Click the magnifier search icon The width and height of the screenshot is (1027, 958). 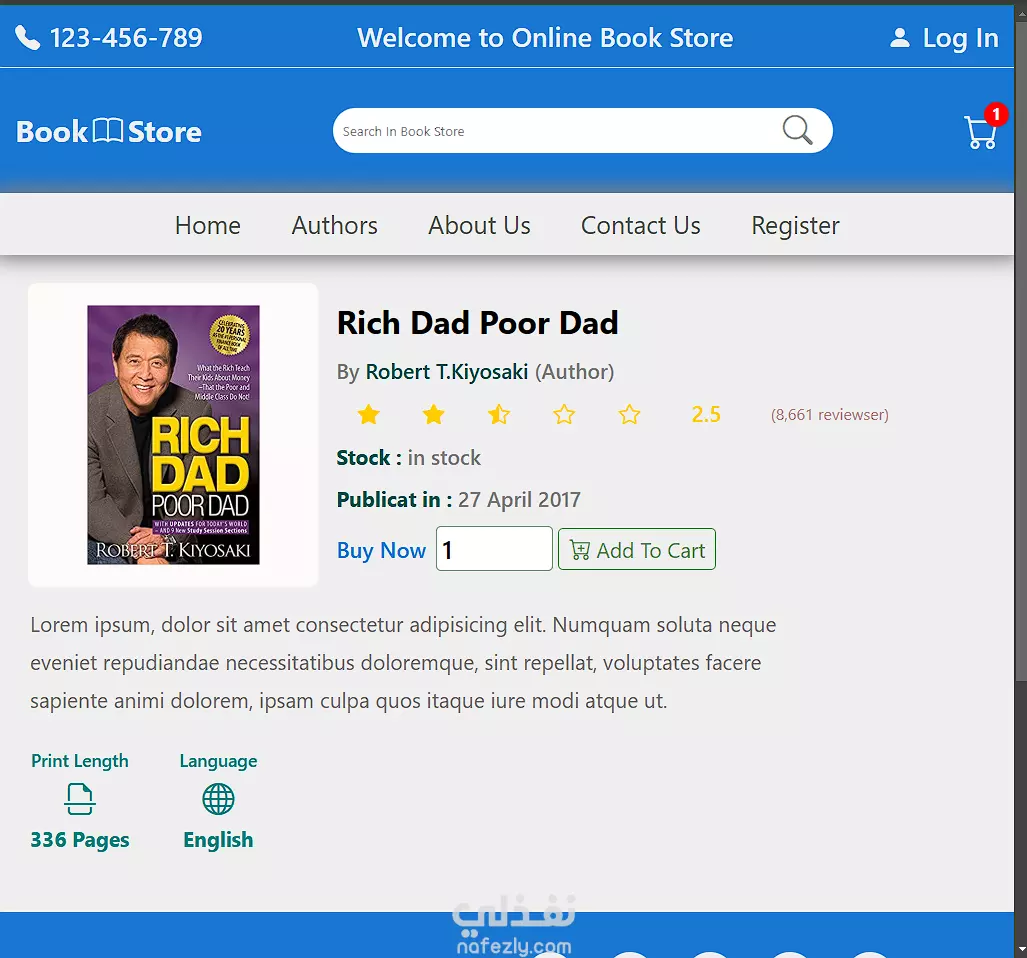[797, 130]
